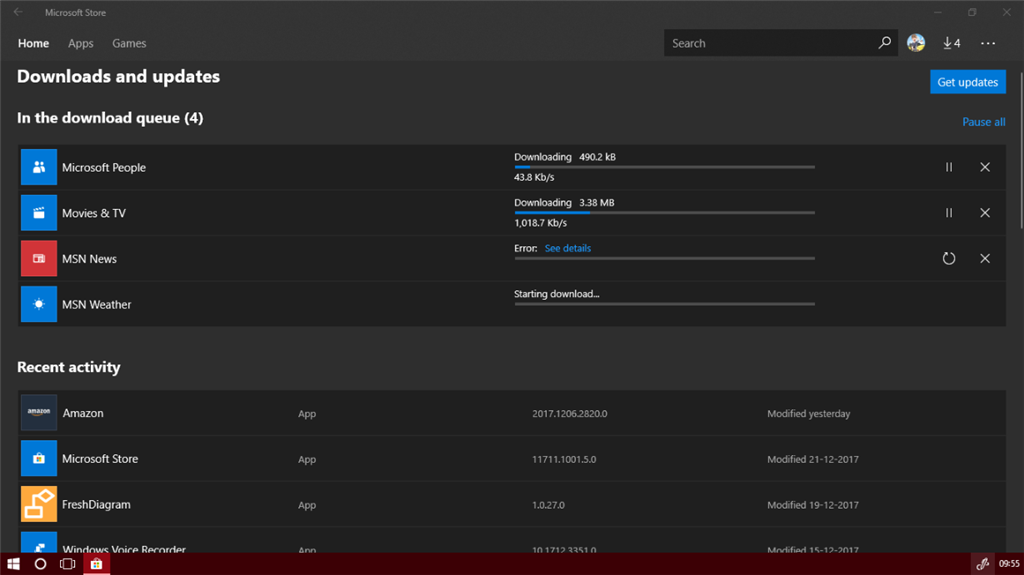Click the Recent activity heading

pos(69,367)
